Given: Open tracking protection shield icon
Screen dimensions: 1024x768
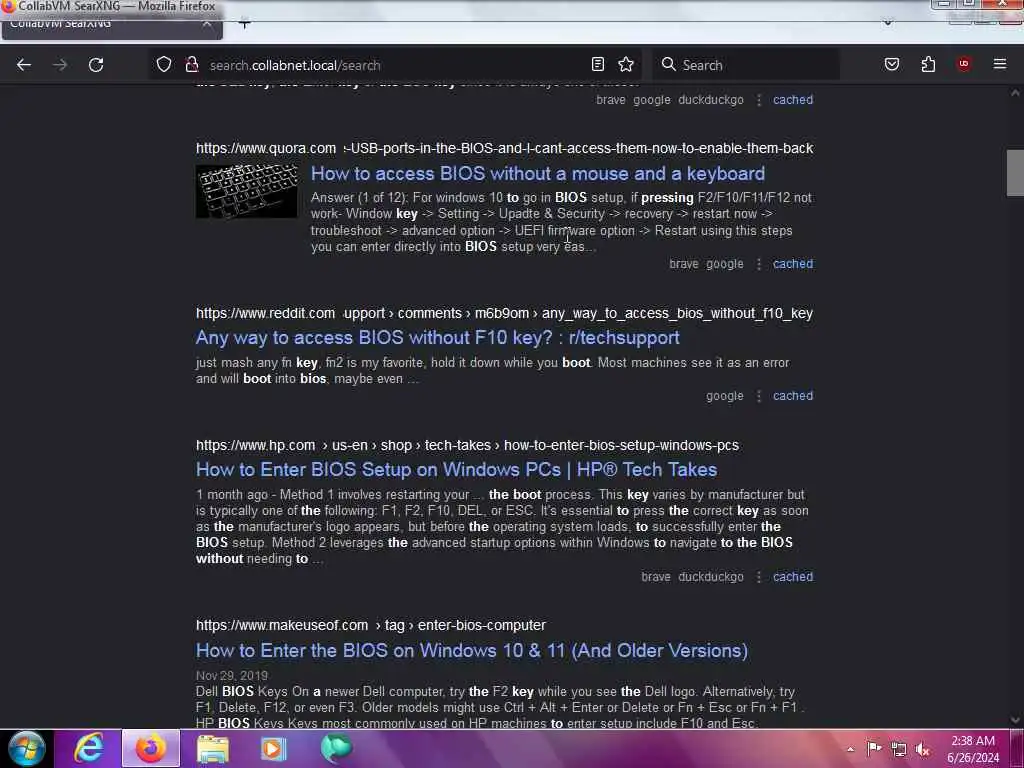Looking at the screenshot, I should [x=164, y=64].
